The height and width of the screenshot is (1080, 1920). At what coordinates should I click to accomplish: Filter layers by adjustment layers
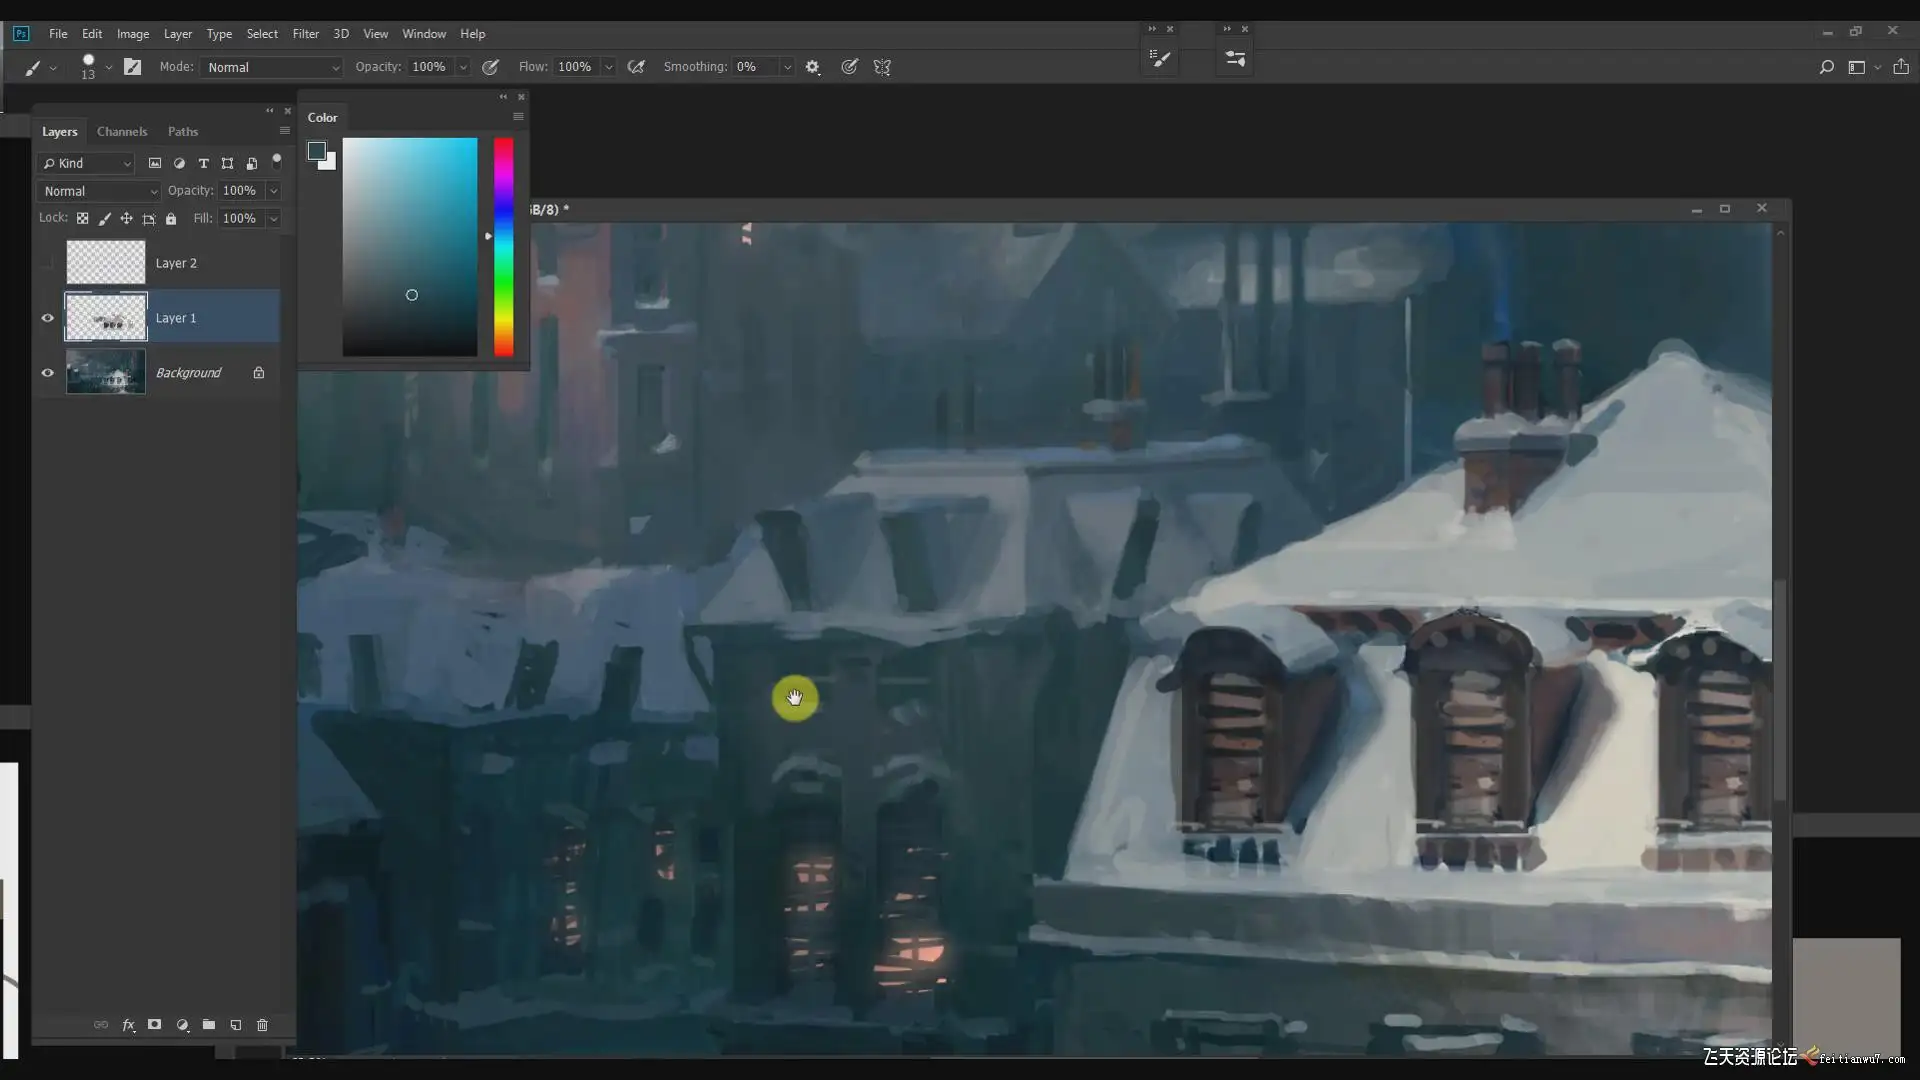point(179,163)
